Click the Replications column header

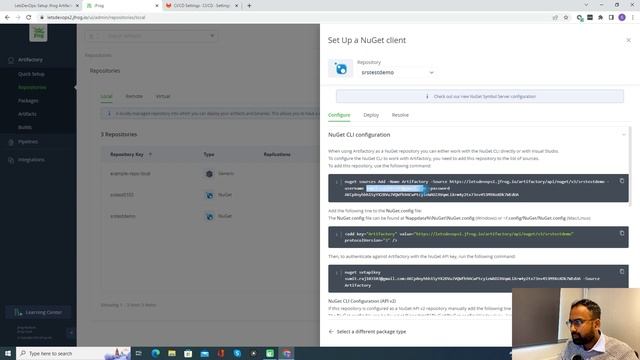[277, 154]
